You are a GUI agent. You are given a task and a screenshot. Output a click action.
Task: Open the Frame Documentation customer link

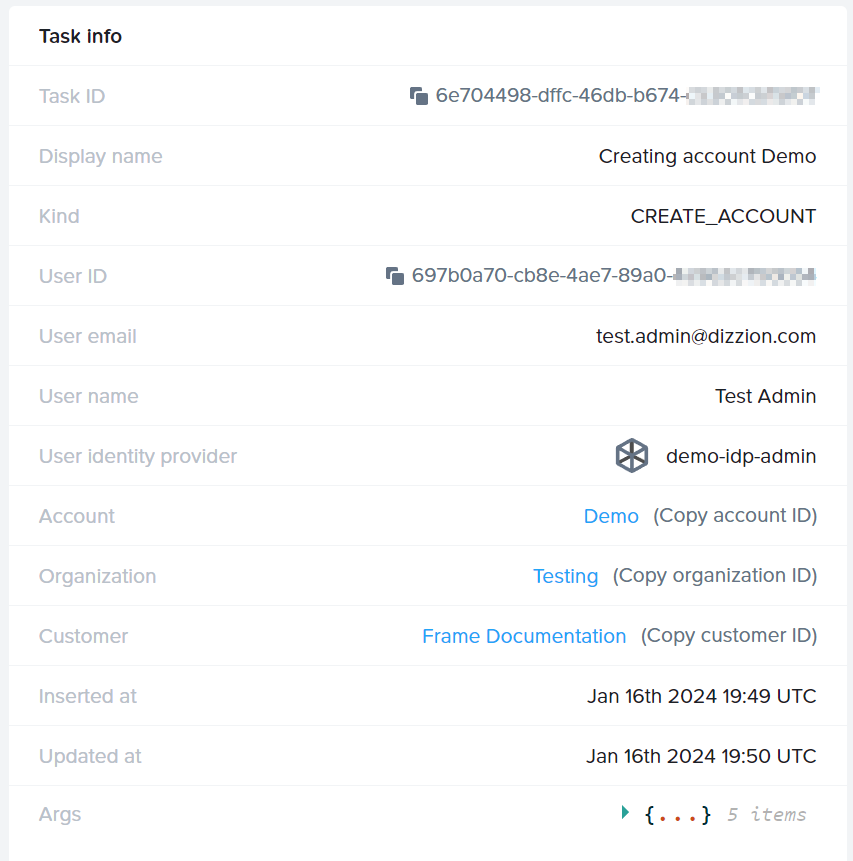524,635
